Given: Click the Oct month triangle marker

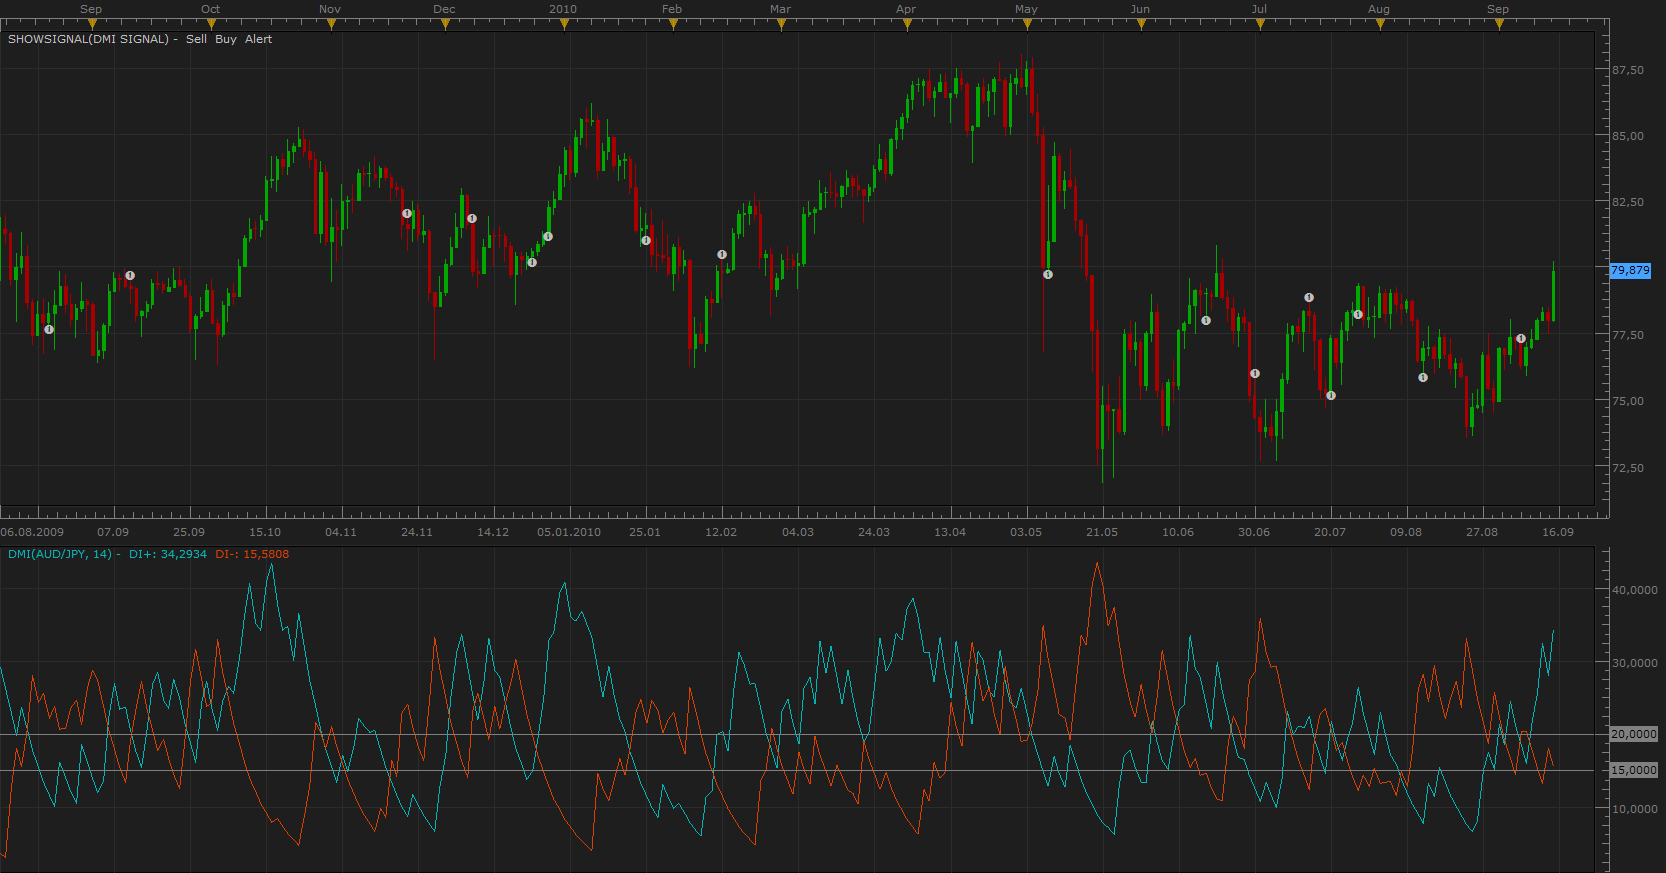Looking at the screenshot, I should [x=211, y=24].
